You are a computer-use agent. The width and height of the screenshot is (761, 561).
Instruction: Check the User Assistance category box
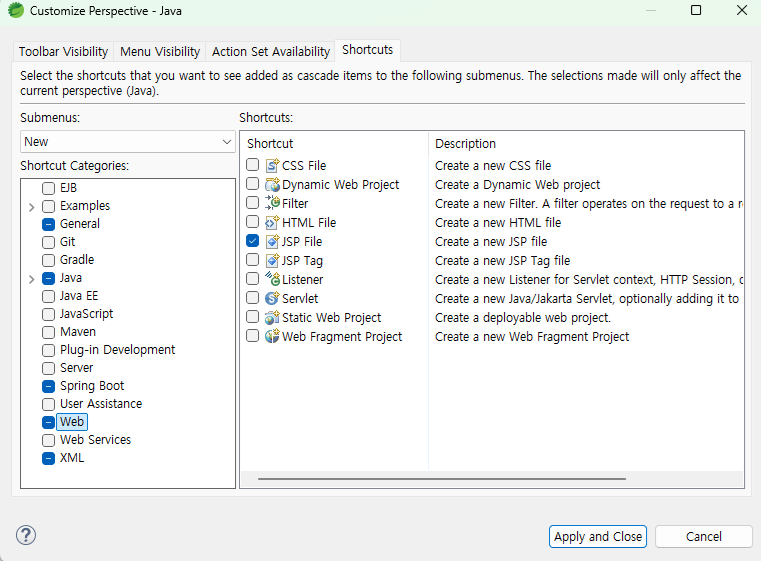49,404
